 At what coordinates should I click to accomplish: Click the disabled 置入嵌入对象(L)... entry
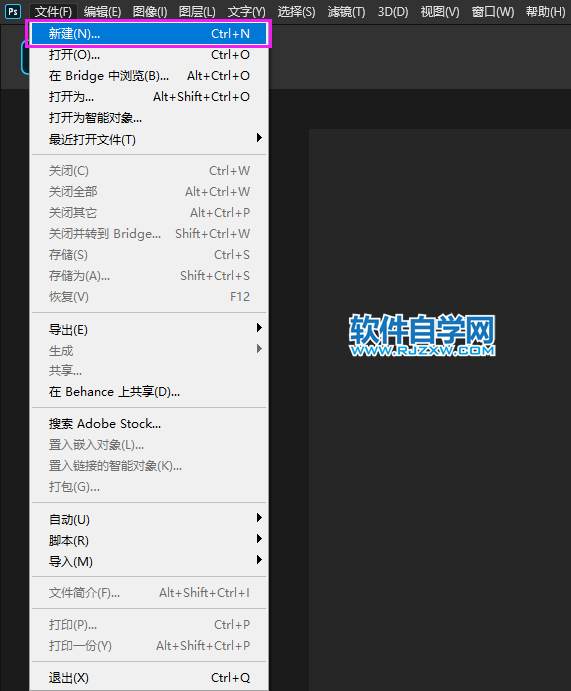(149, 445)
